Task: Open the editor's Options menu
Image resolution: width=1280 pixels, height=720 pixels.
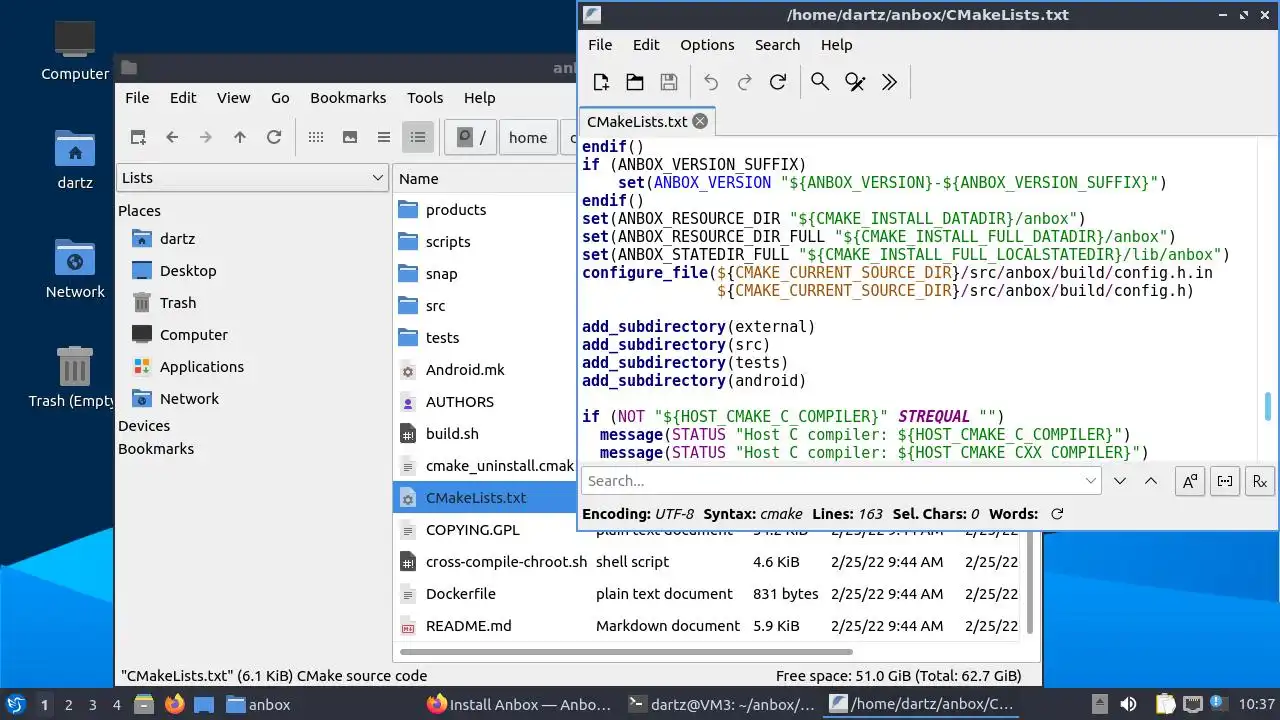Action: [x=707, y=45]
